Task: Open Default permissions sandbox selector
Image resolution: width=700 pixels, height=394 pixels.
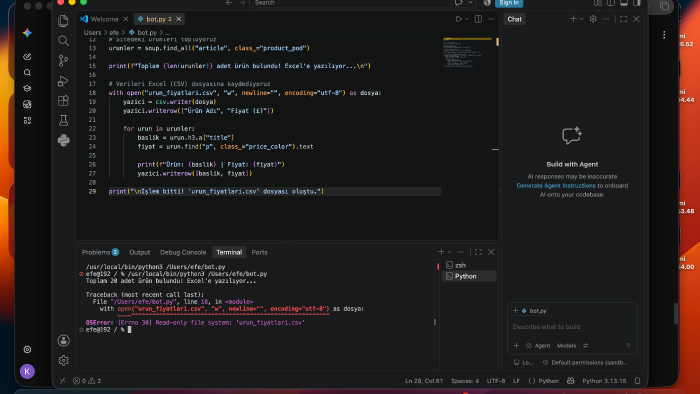Action: click(x=586, y=362)
